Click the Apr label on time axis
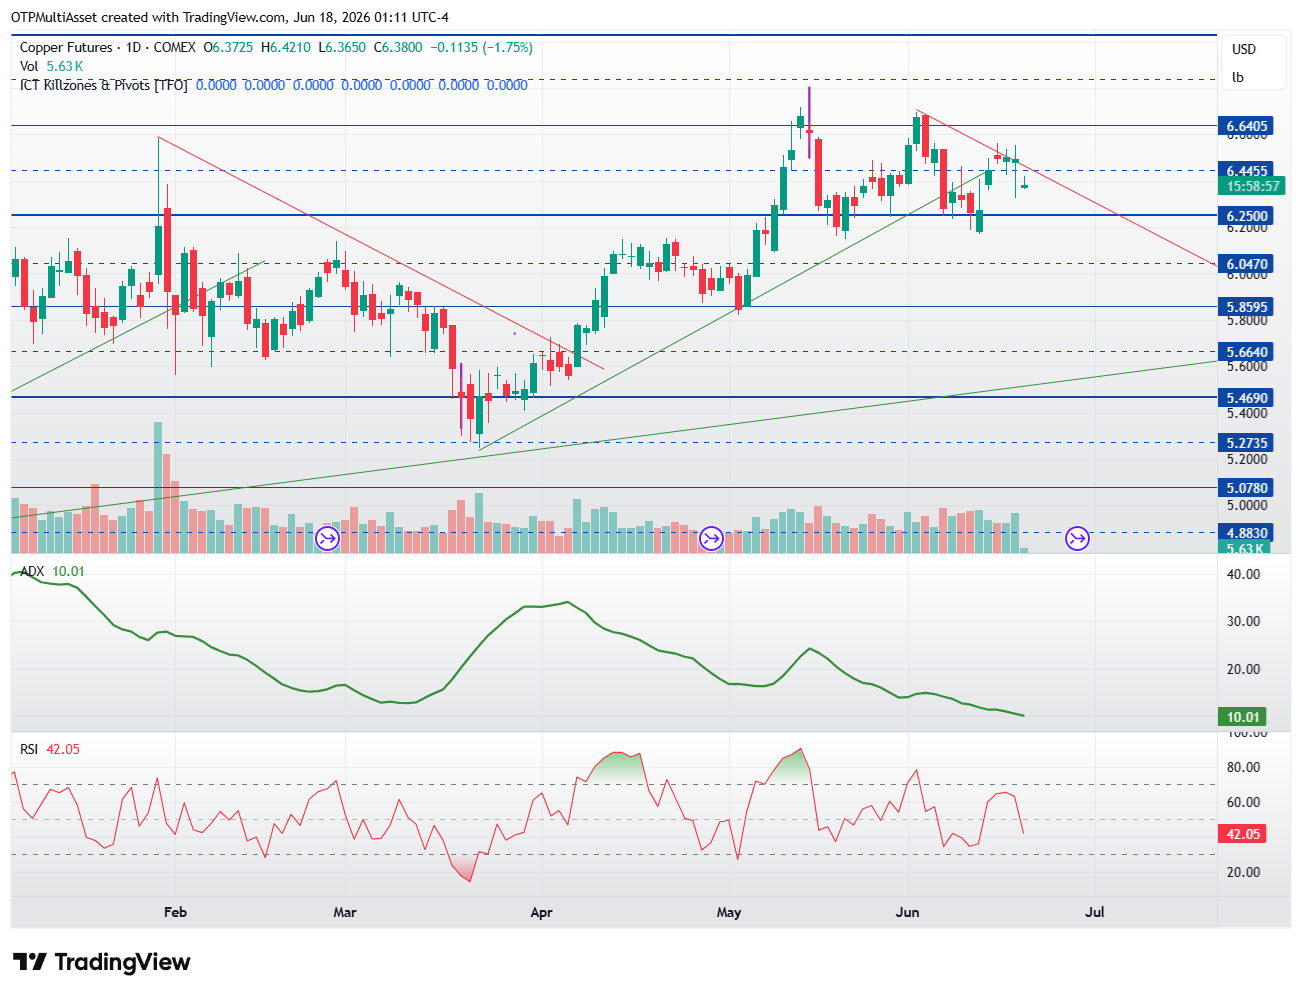 [x=541, y=912]
